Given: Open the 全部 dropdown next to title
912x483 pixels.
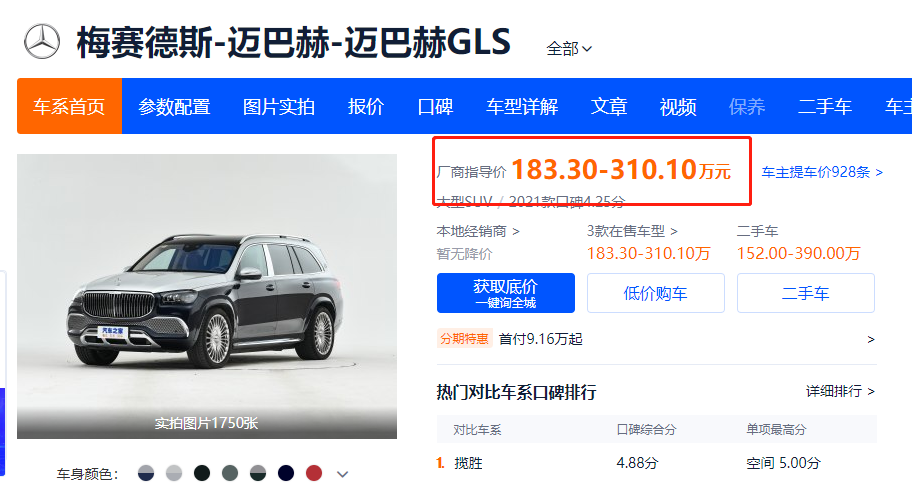Looking at the screenshot, I should coord(569,48).
